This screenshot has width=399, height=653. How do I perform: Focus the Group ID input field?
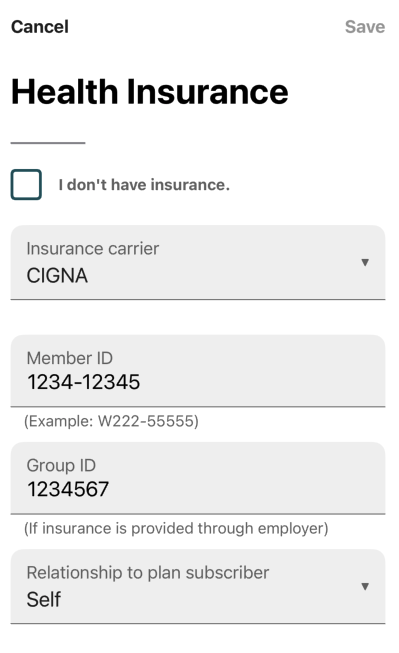(198, 478)
